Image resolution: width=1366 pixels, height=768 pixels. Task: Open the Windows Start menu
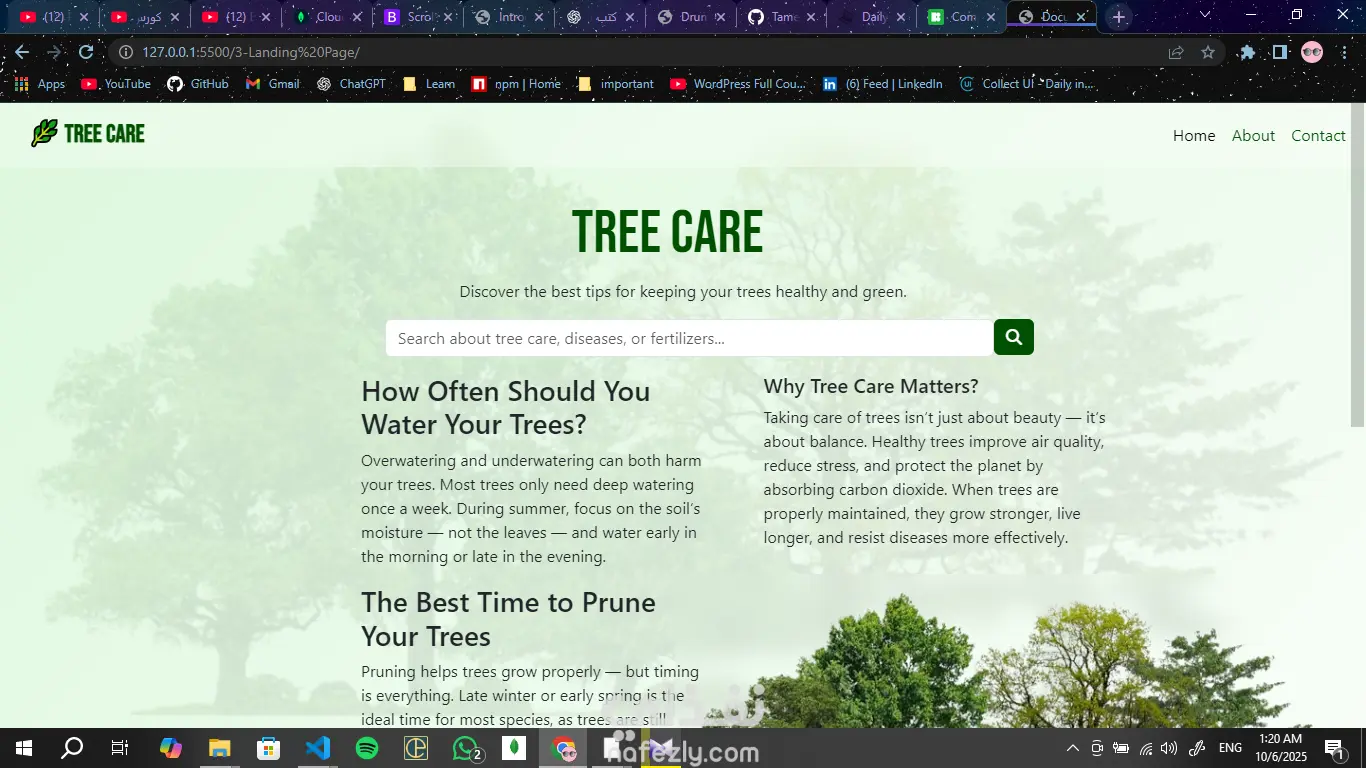coord(24,748)
